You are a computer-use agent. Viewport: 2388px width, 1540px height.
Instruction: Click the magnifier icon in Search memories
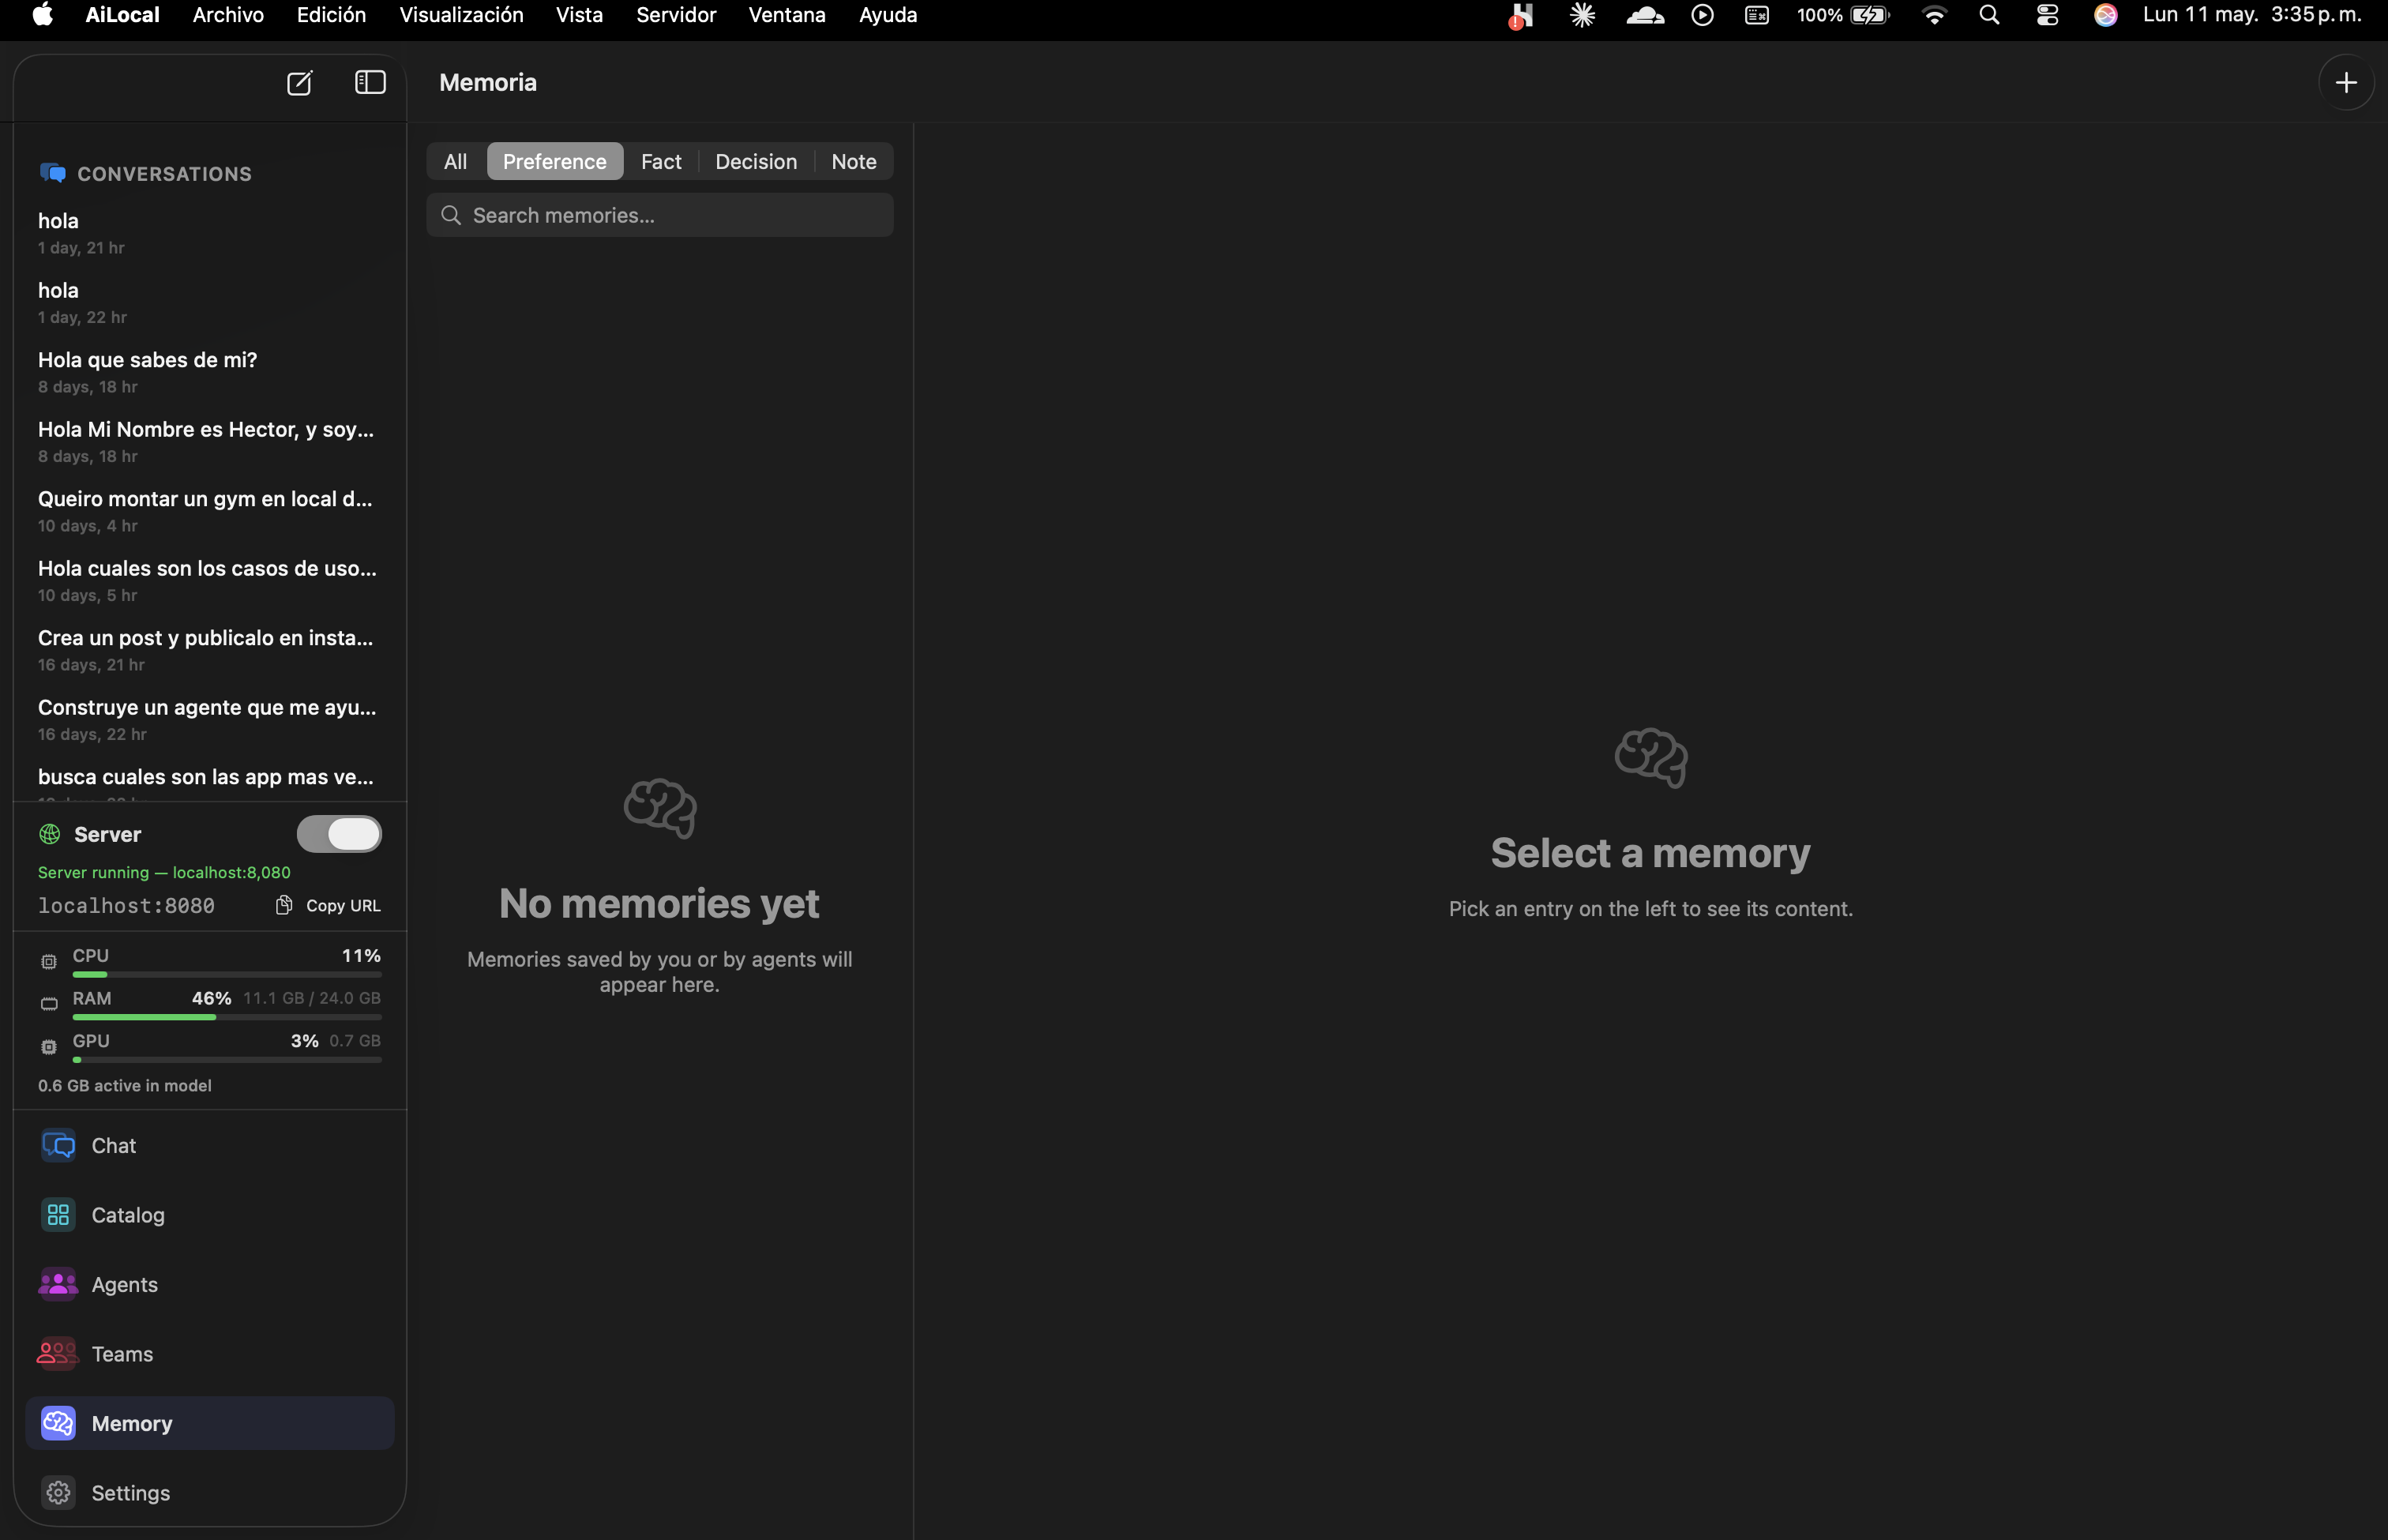pyautogui.click(x=451, y=215)
